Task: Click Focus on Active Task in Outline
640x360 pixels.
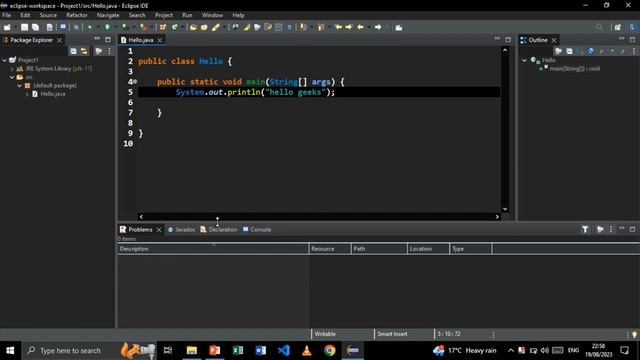Action: [x=558, y=51]
